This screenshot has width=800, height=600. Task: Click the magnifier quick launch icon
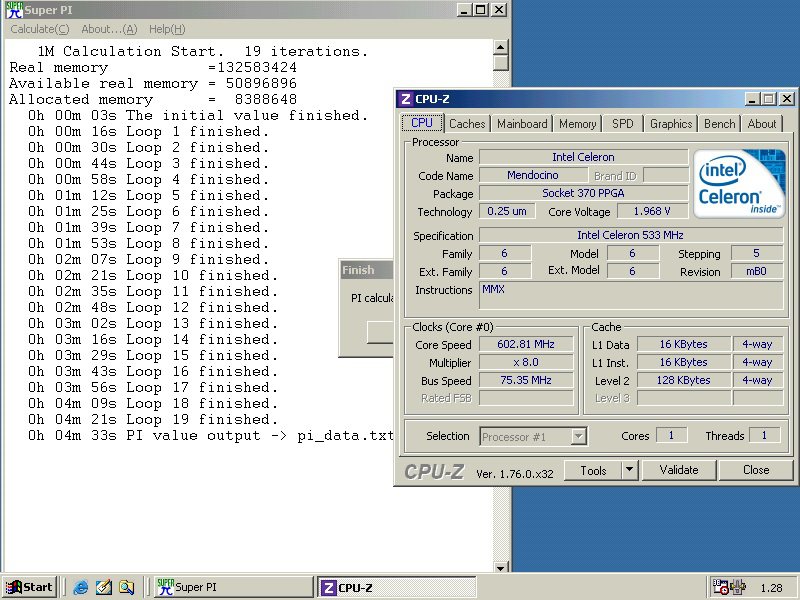click(x=126, y=587)
